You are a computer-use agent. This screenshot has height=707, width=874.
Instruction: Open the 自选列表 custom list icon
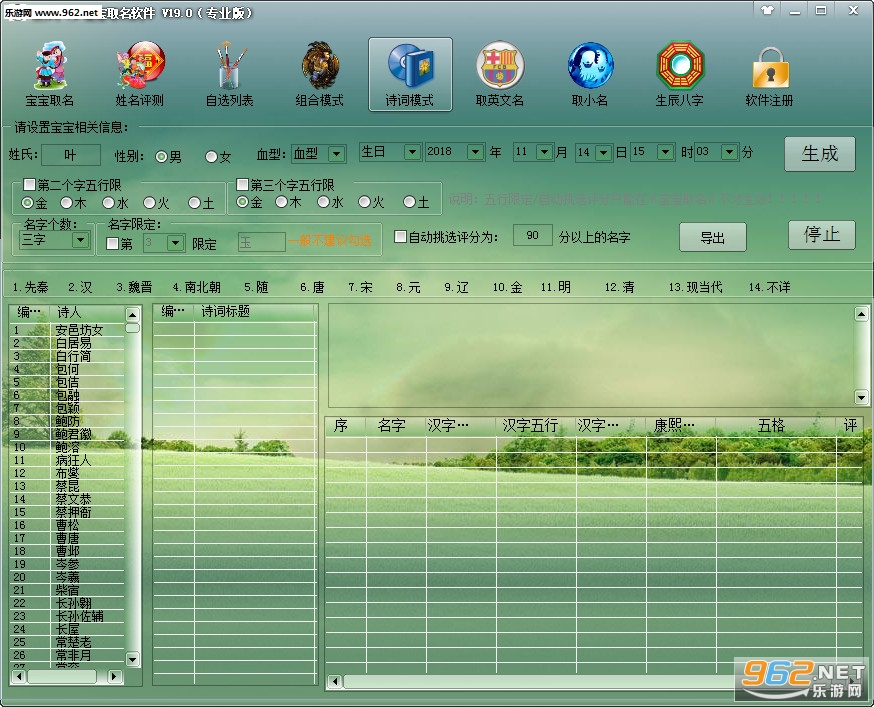pos(230,74)
